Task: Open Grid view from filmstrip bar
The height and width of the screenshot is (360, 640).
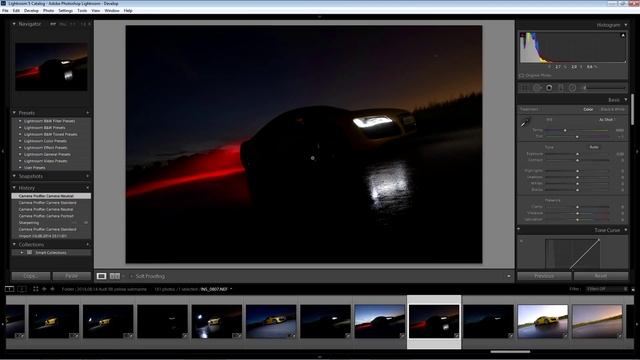Action: [36, 289]
